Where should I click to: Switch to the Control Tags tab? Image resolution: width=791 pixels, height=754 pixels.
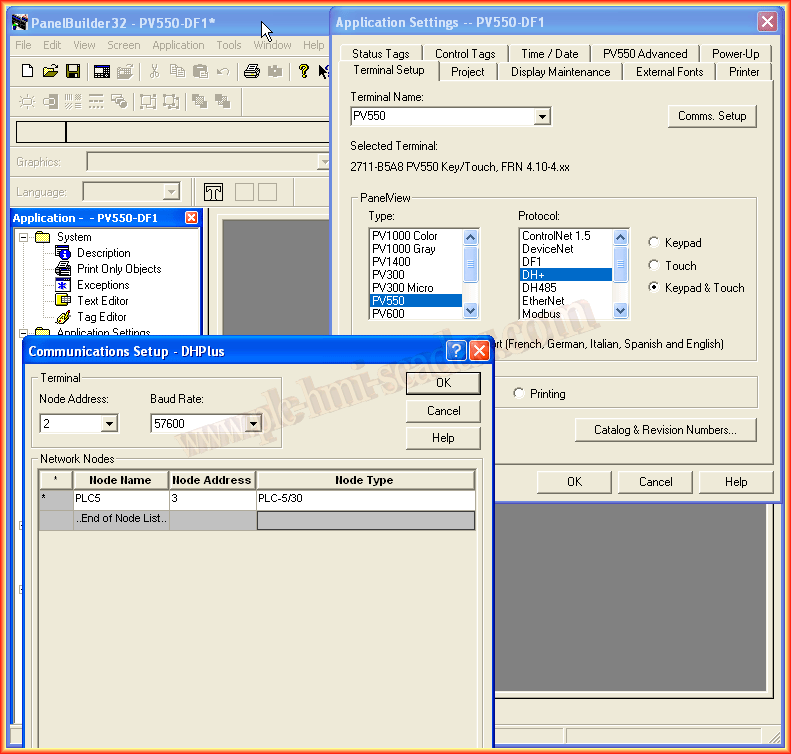pyautogui.click(x=464, y=54)
